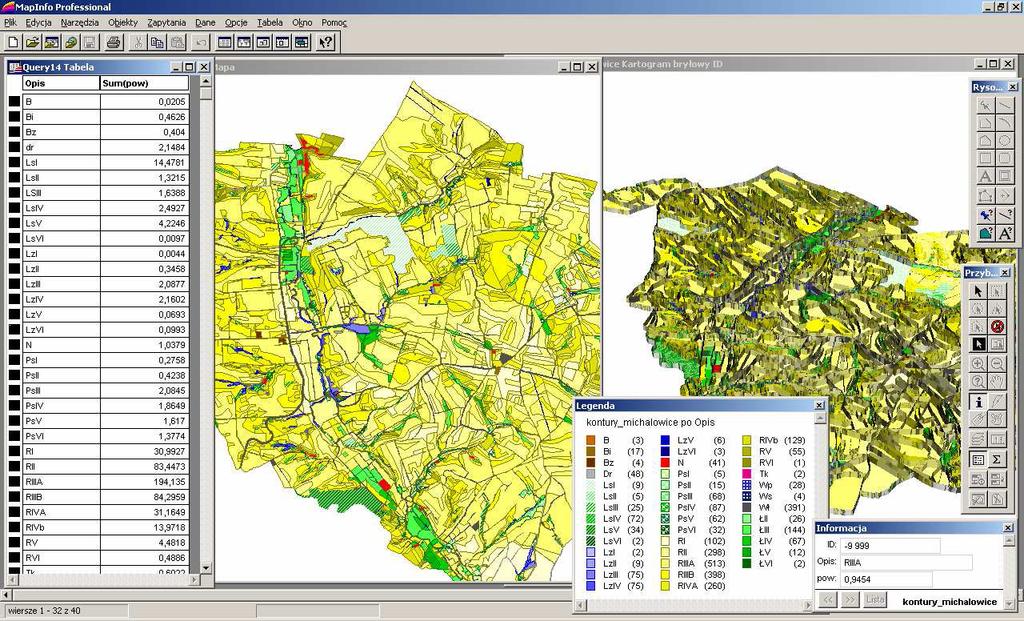Click scroll-down arrow of Query14 table
The width and height of the screenshot is (1024, 621).
[x=206, y=567]
